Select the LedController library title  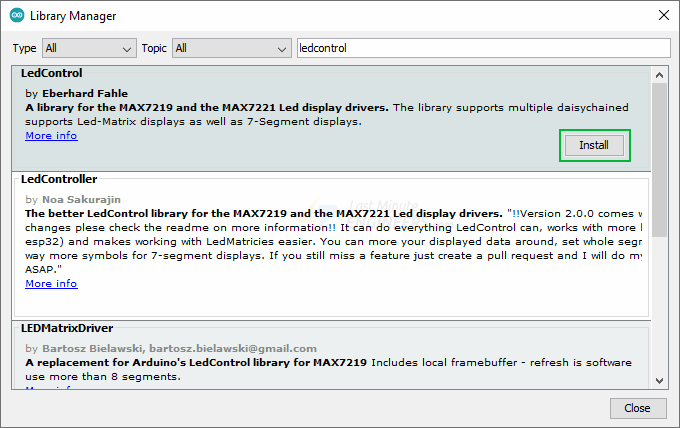[x=59, y=179]
